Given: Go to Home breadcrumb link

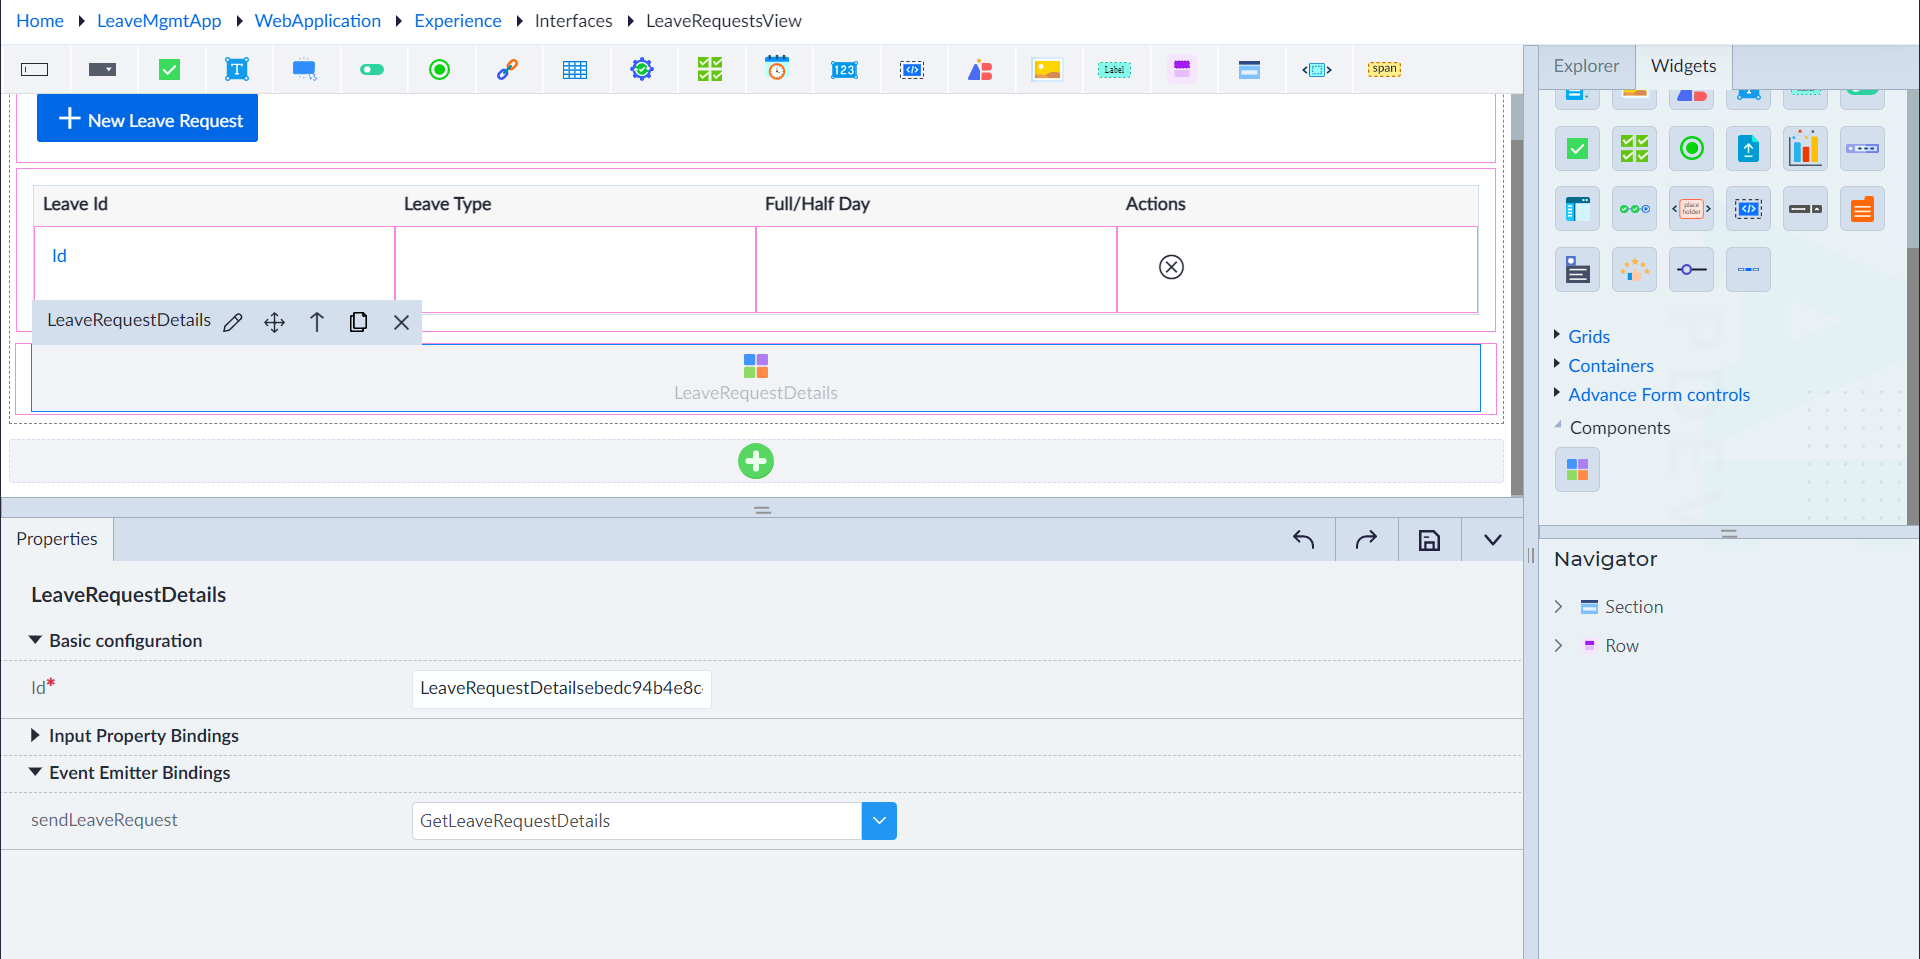Looking at the screenshot, I should pyautogui.click(x=40, y=21).
